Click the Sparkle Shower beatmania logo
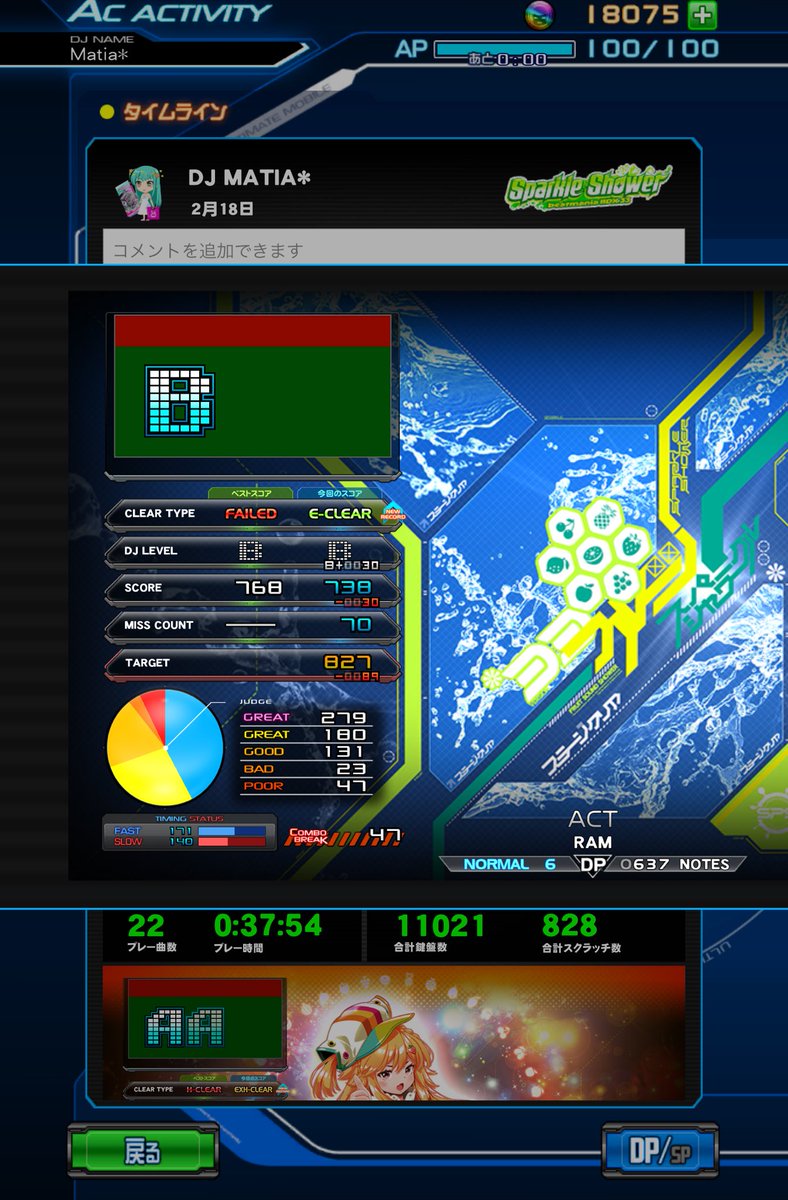Viewport: 788px width, 1200px height. coord(588,186)
